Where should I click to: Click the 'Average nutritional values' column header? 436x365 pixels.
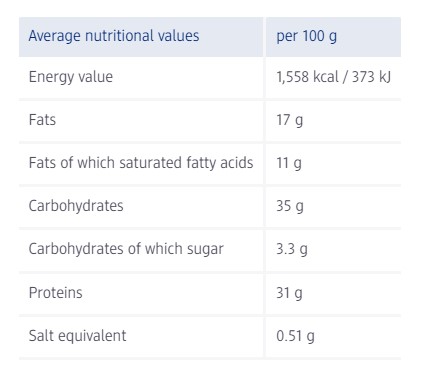[114, 36]
